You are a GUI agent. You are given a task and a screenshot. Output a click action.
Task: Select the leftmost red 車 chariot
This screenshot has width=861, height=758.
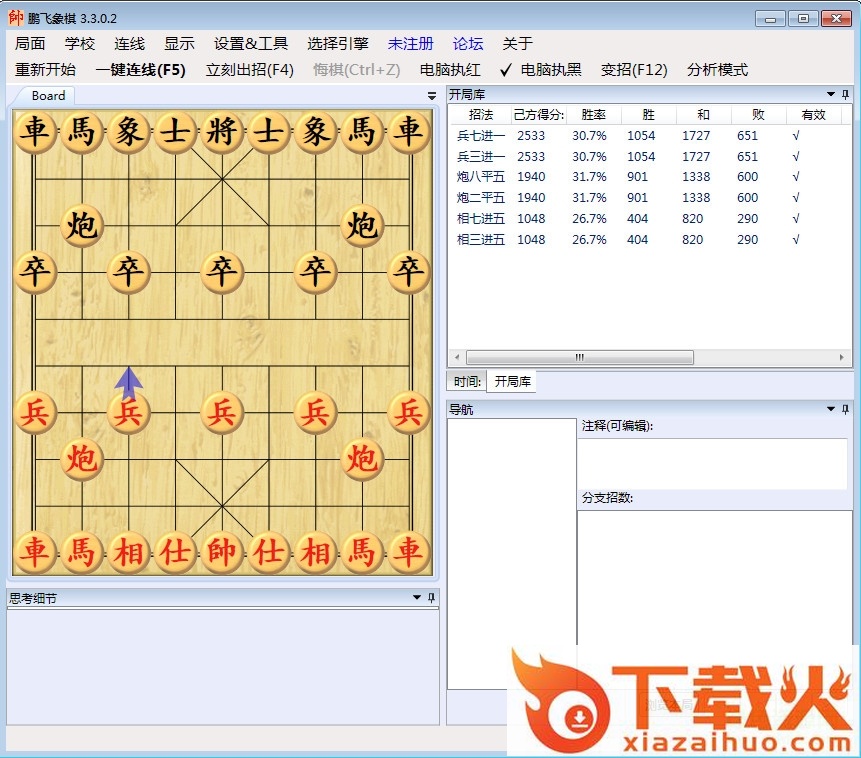[35, 552]
